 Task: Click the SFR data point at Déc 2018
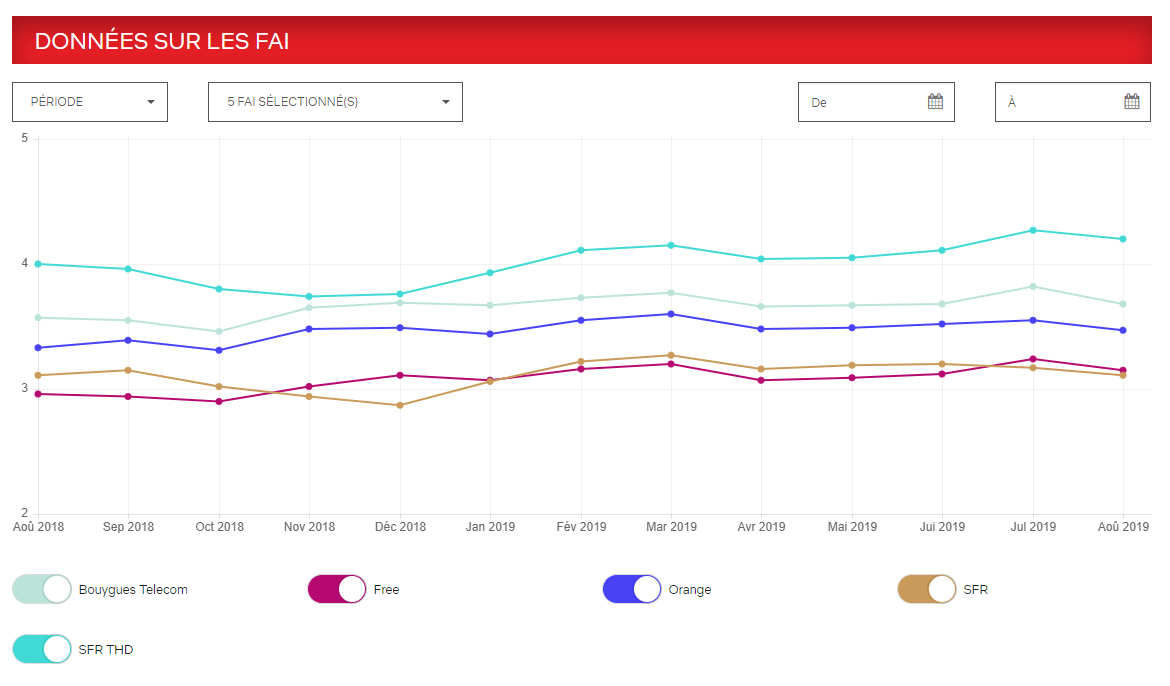pos(400,405)
